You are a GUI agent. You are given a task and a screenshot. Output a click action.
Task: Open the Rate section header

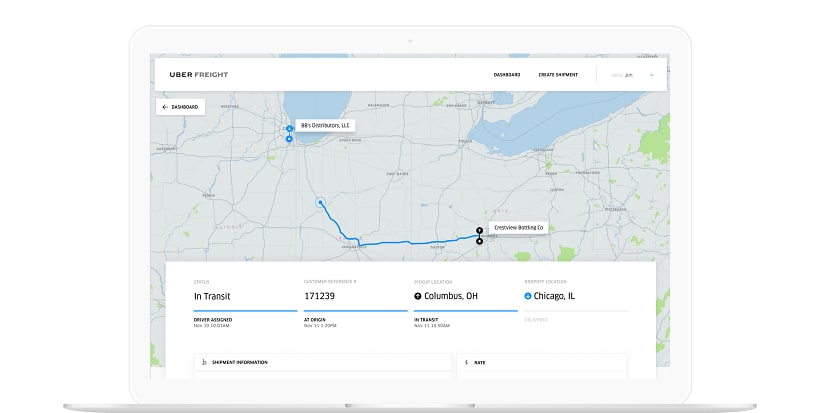pos(542,362)
